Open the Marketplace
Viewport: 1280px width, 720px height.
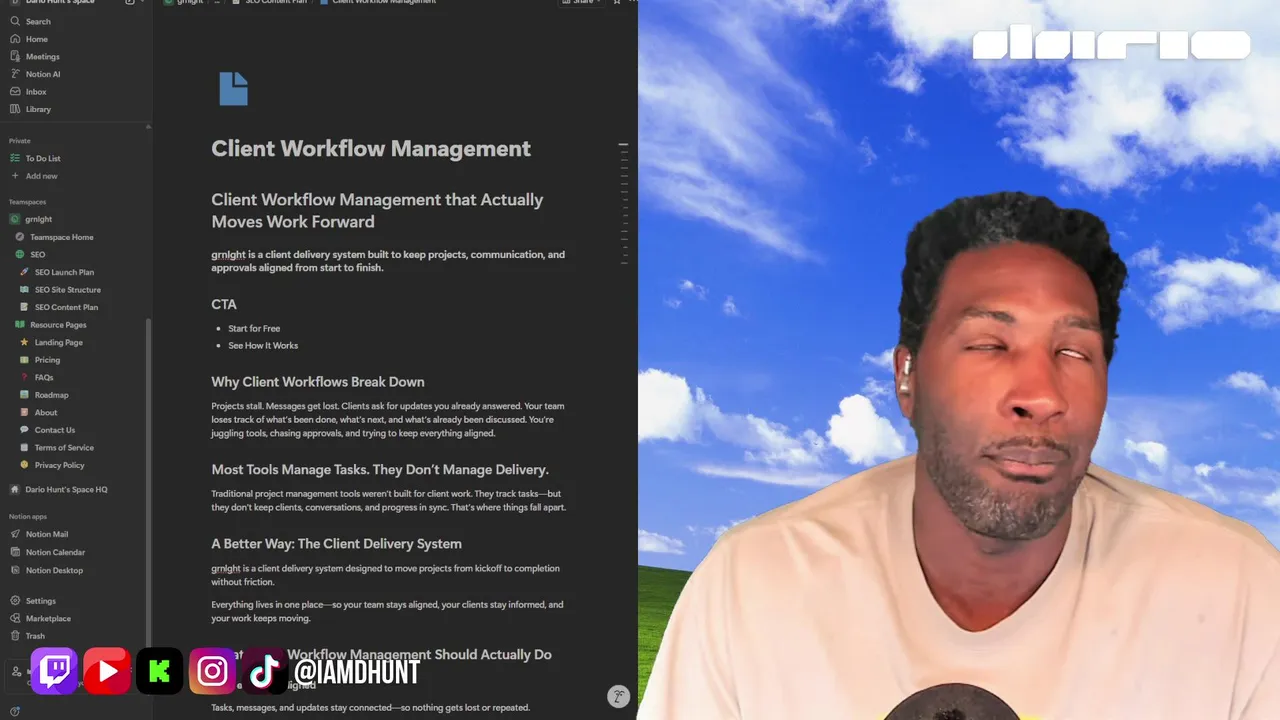(48, 618)
